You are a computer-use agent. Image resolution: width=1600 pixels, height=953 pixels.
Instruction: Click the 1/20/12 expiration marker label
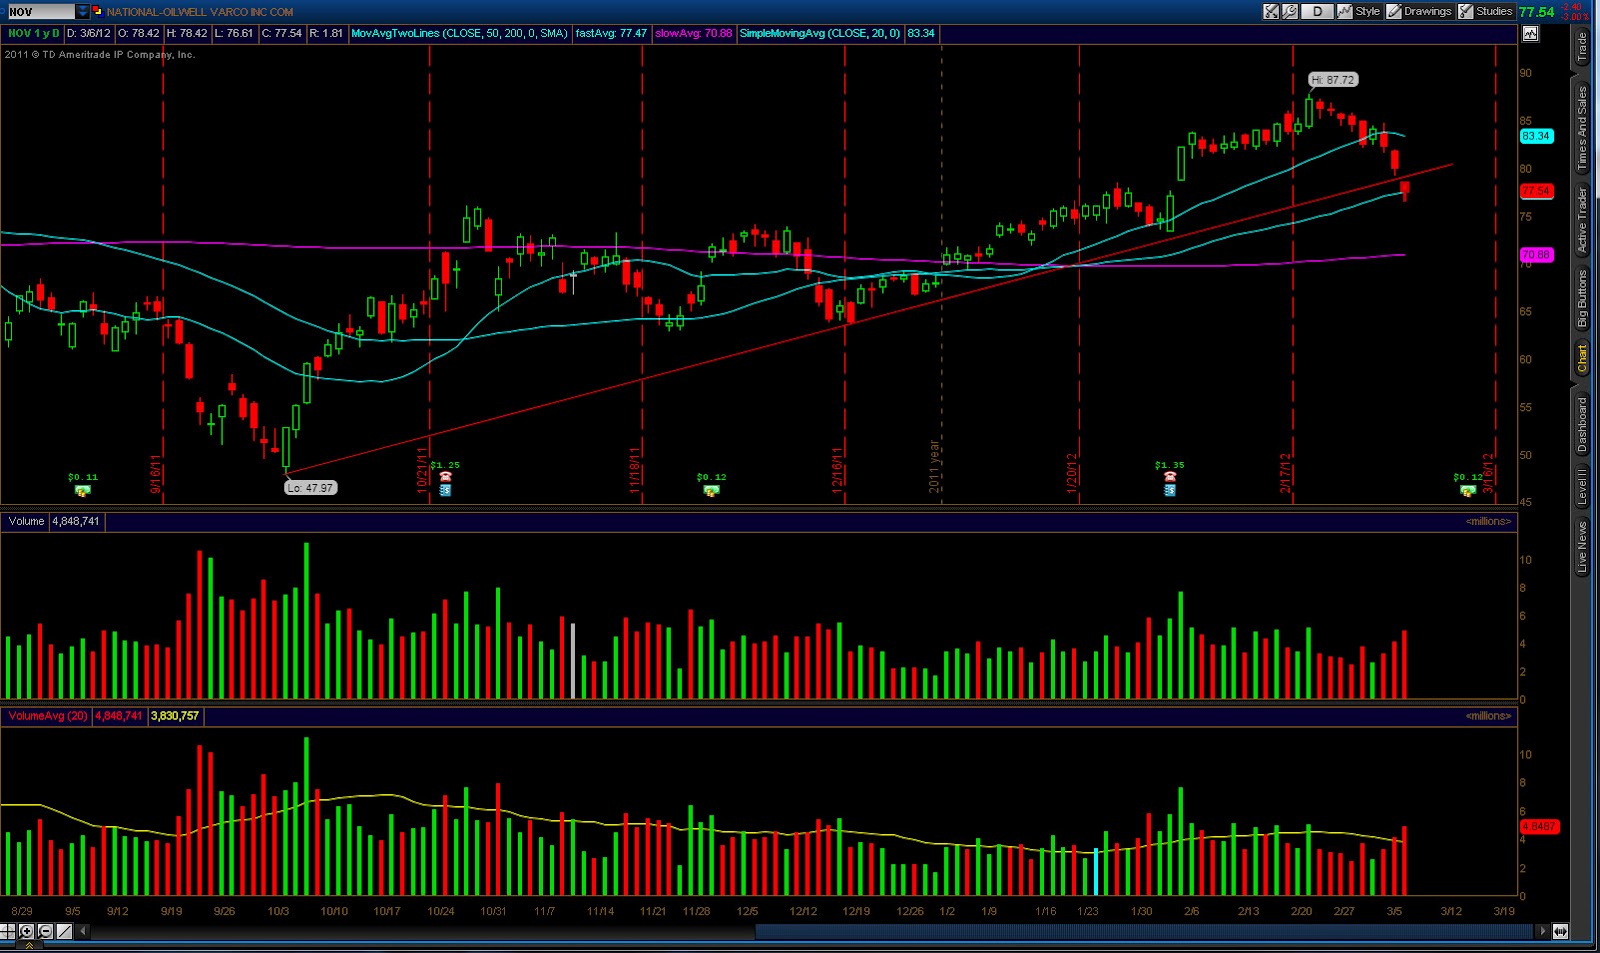(x=1072, y=473)
